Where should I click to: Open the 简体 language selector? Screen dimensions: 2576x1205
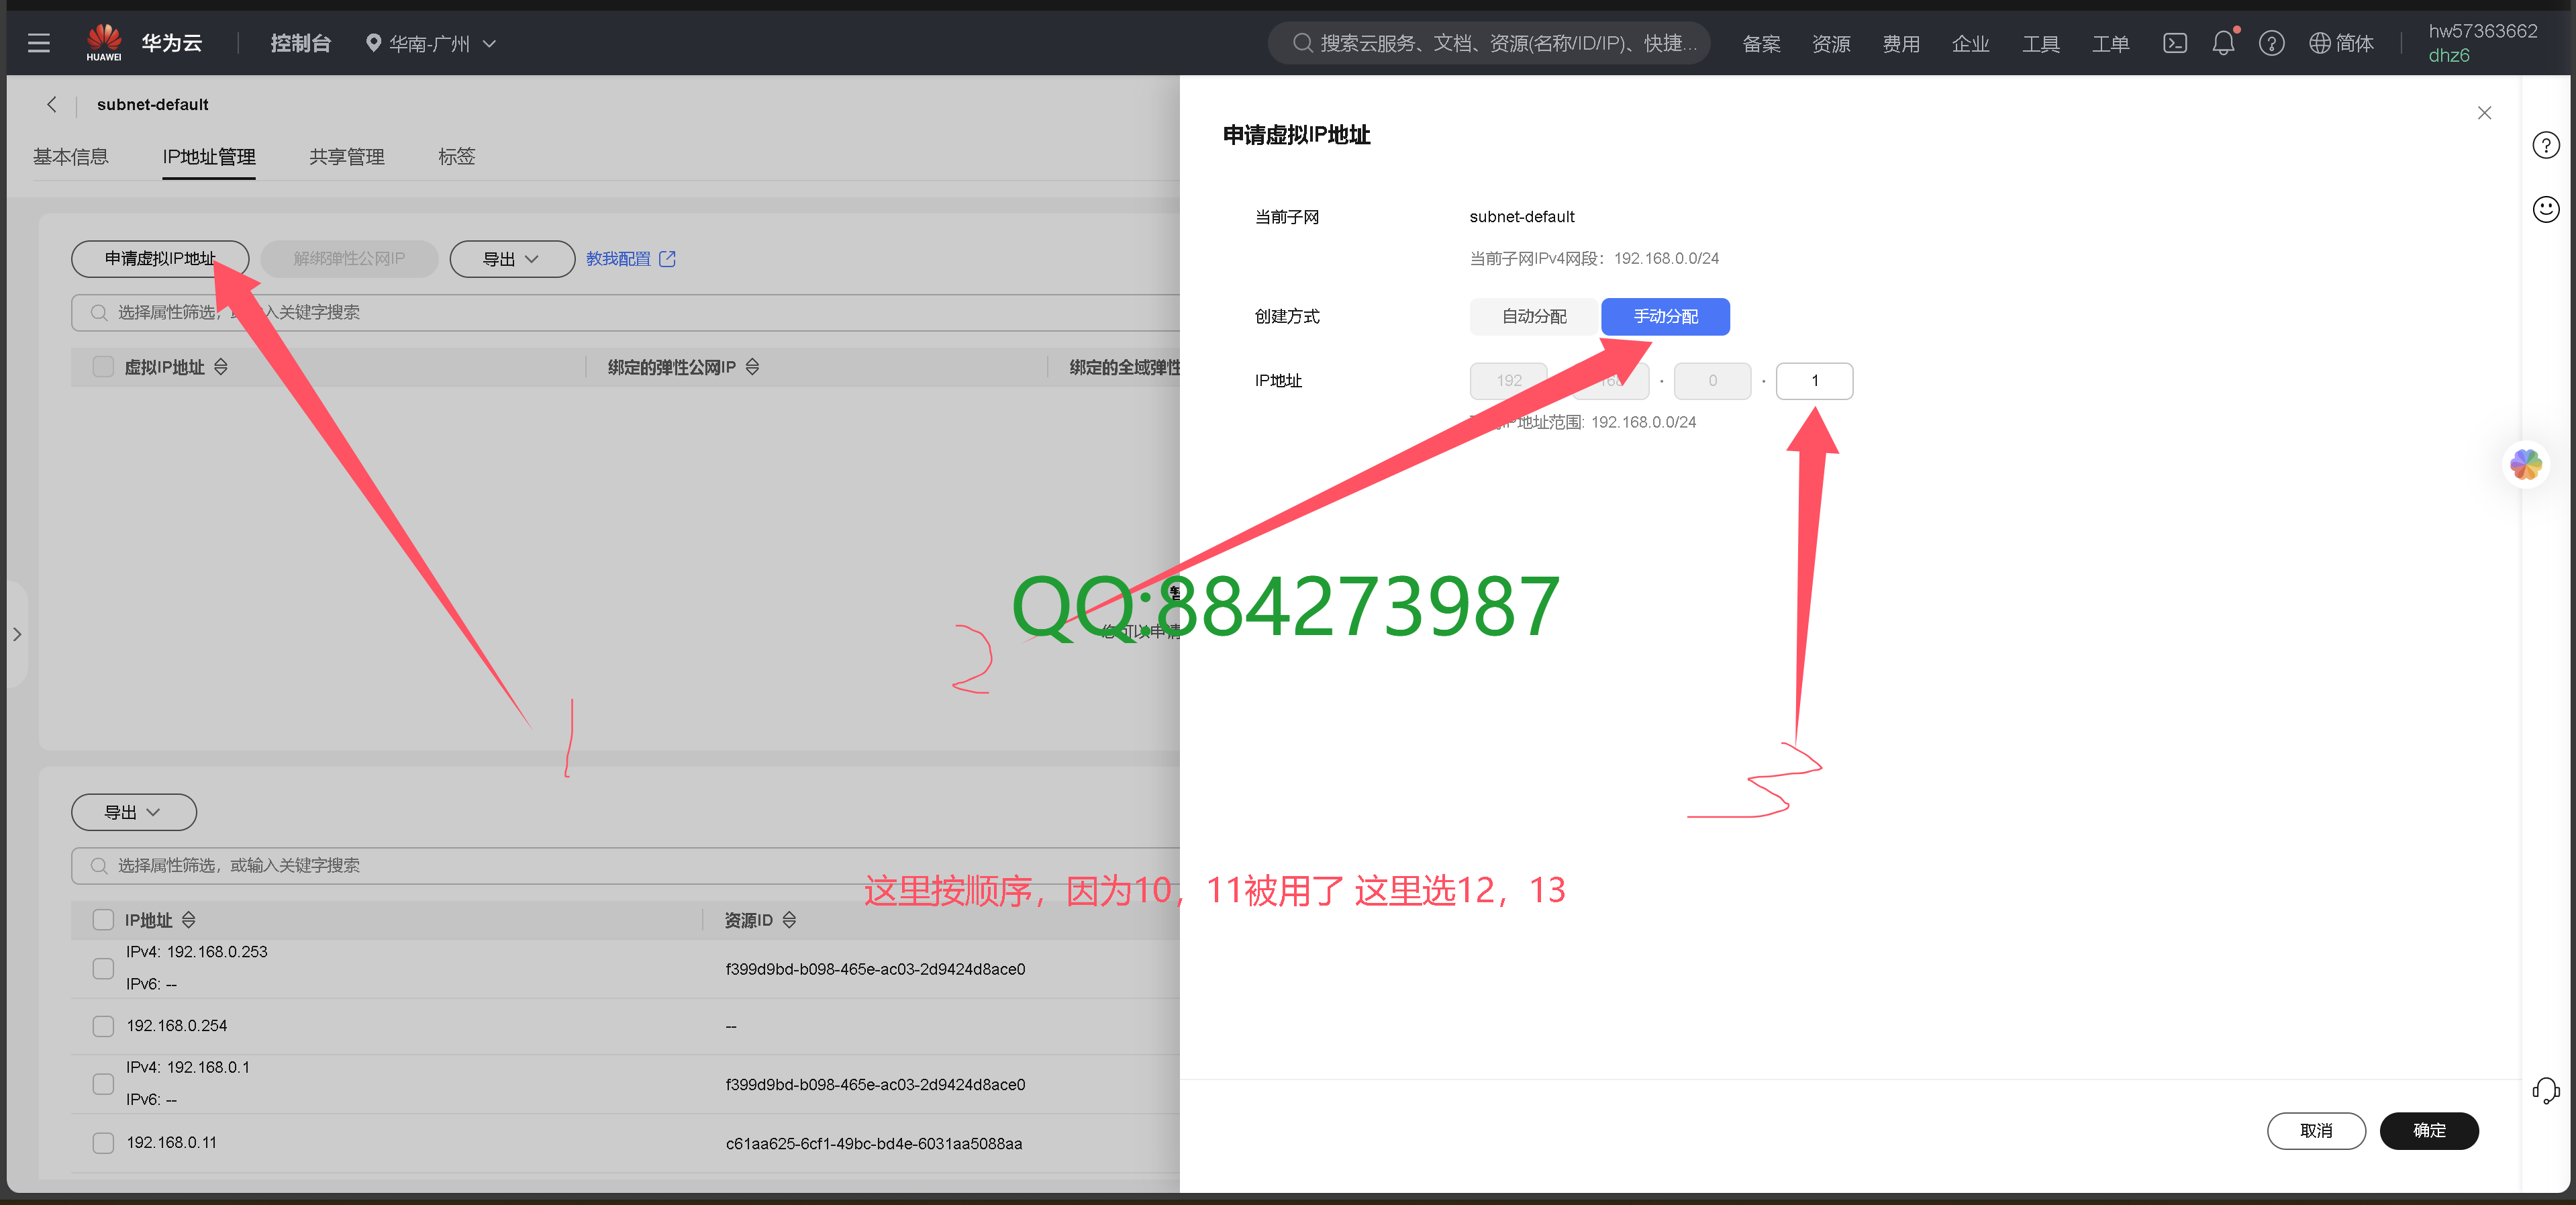click(x=2341, y=43)
